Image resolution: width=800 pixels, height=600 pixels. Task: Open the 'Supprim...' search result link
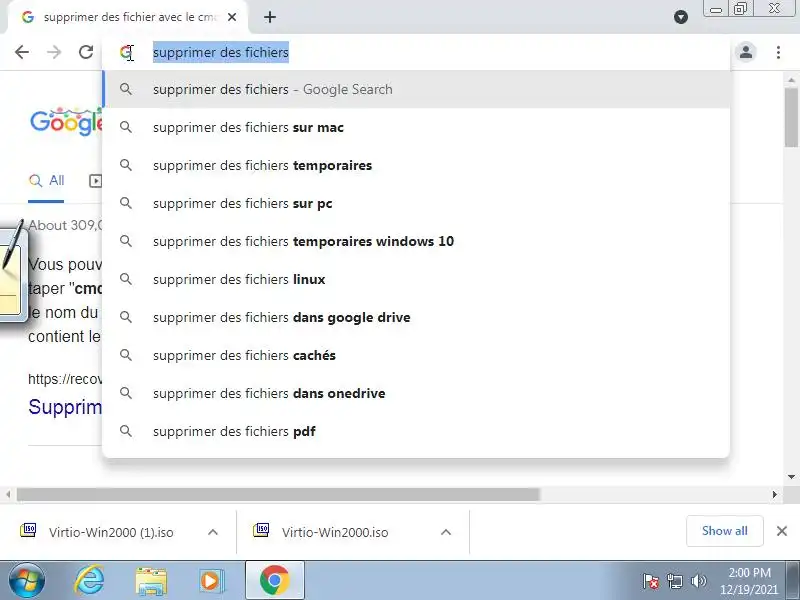coord(65,407)
